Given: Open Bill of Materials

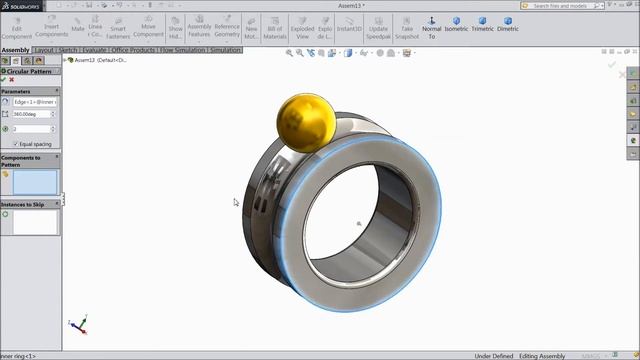Looking at the screenshot, I should tap(275, 28).
